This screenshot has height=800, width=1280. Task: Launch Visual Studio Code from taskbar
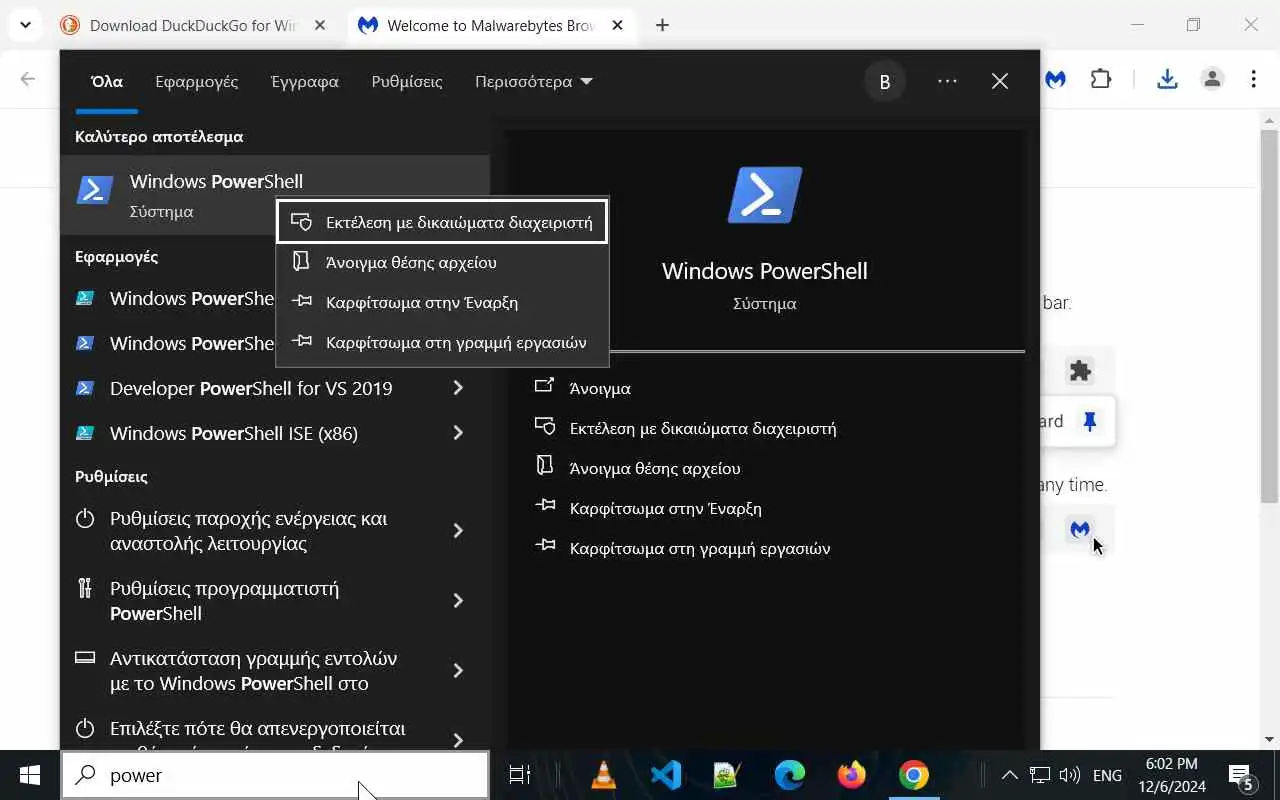tap(666, 775)
